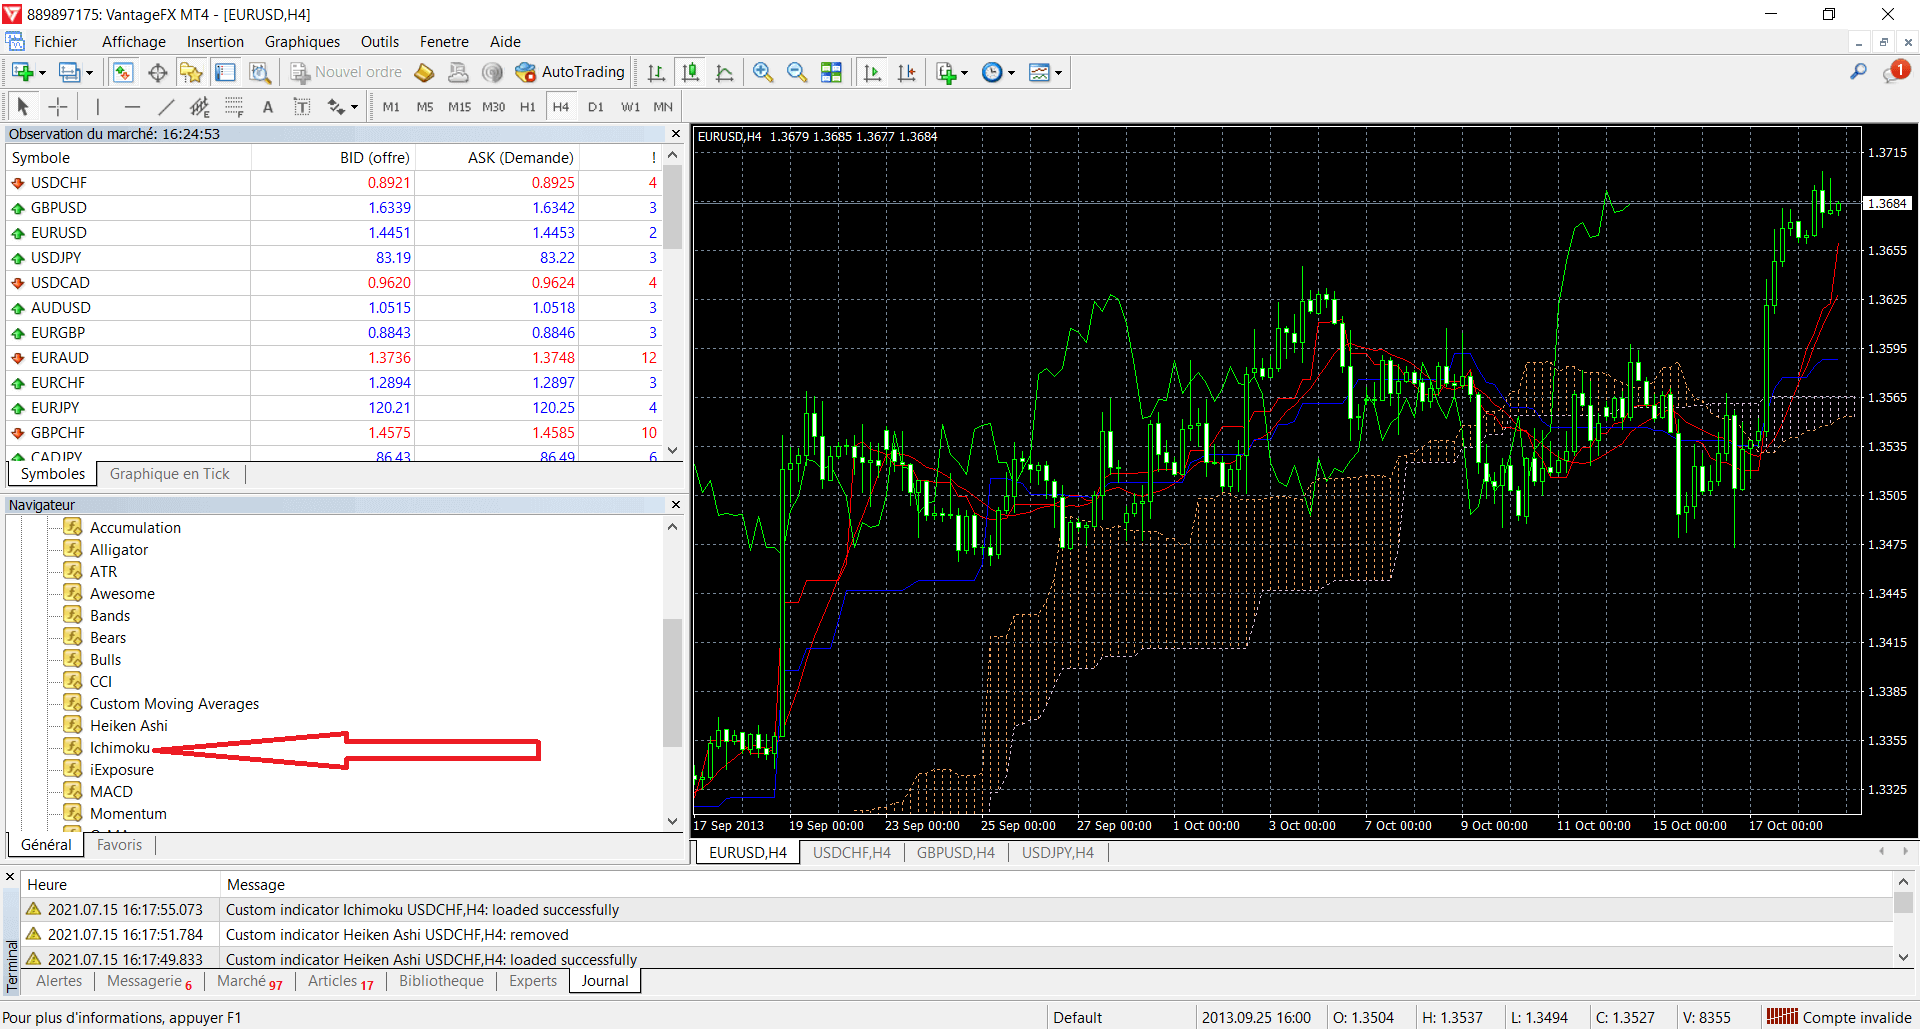
Task: Open the Indicators list dropdown arrow
Action: click(964, 73)
